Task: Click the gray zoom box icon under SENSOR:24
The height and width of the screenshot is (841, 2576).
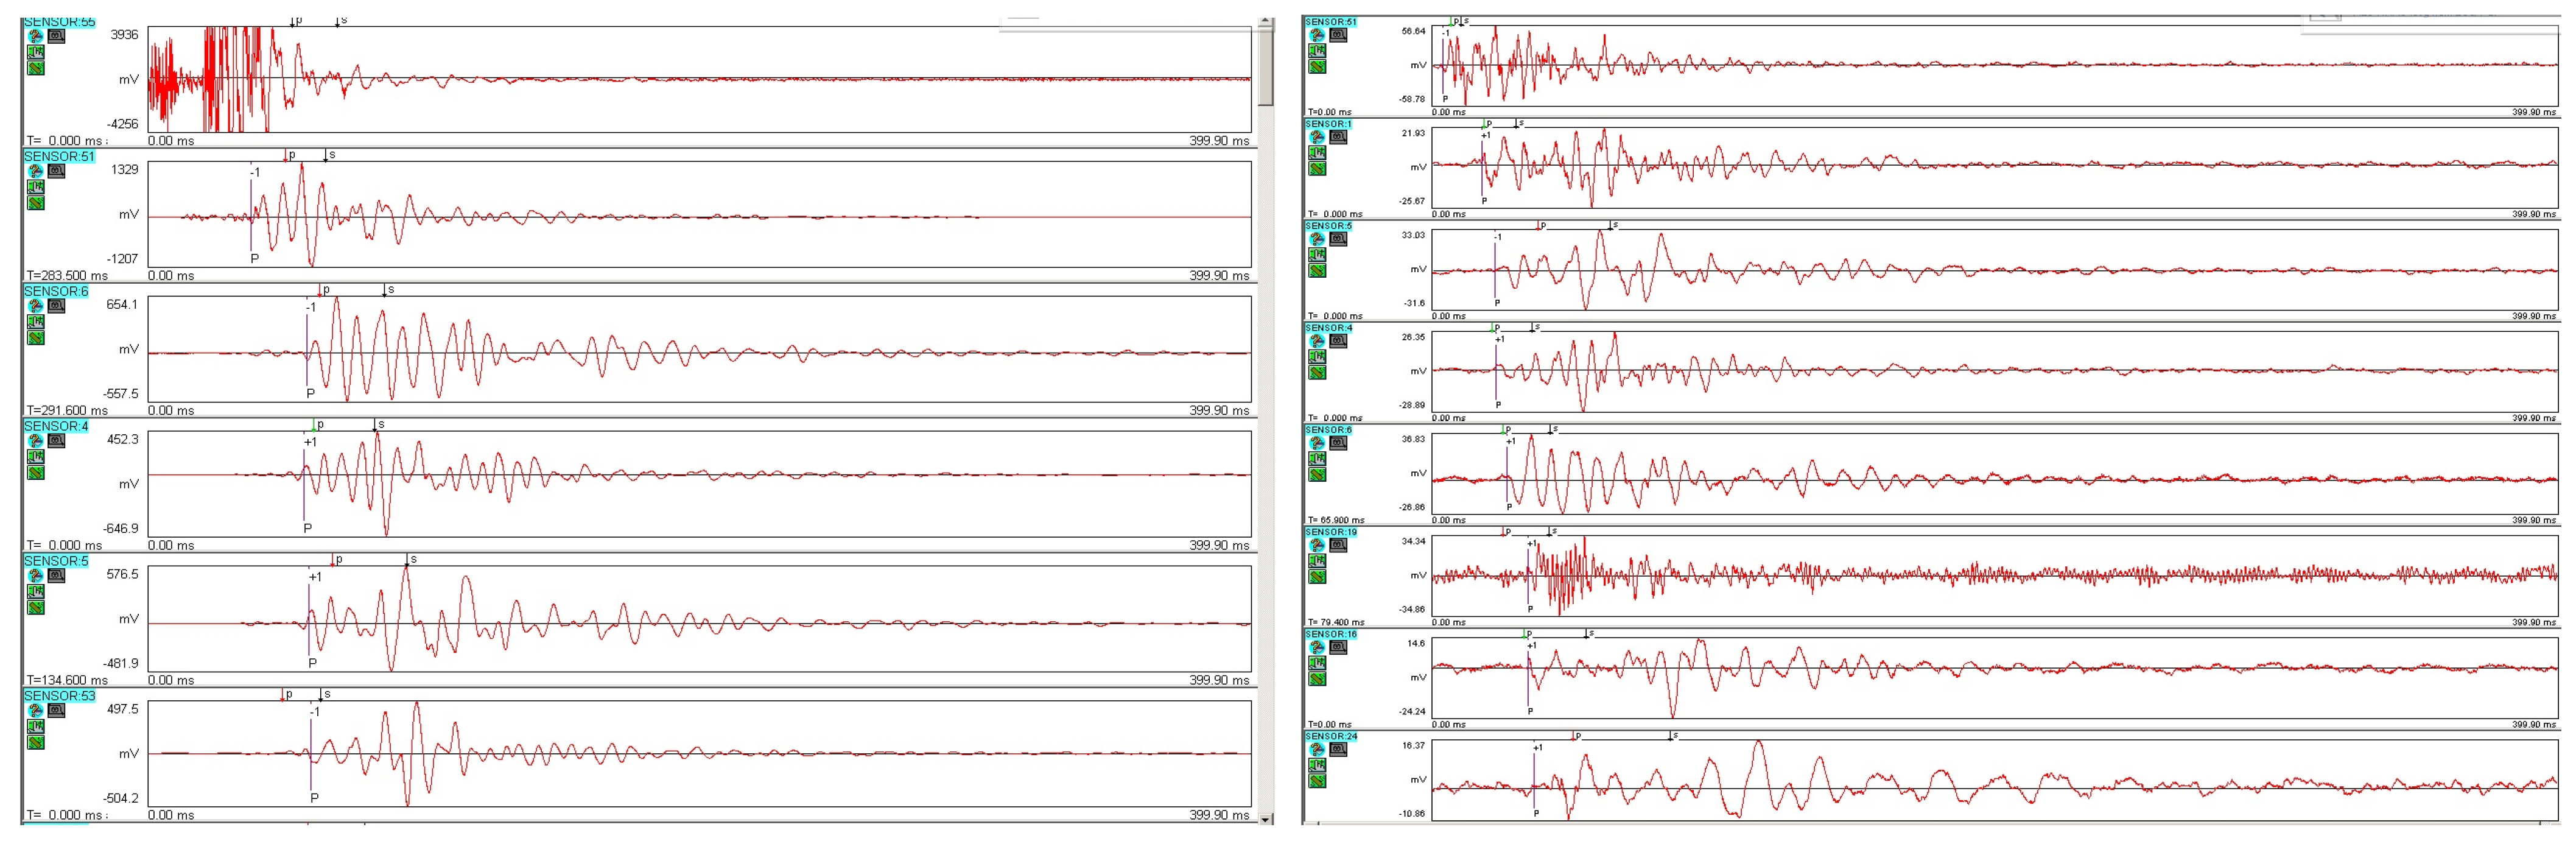Action: [1338, 749]
